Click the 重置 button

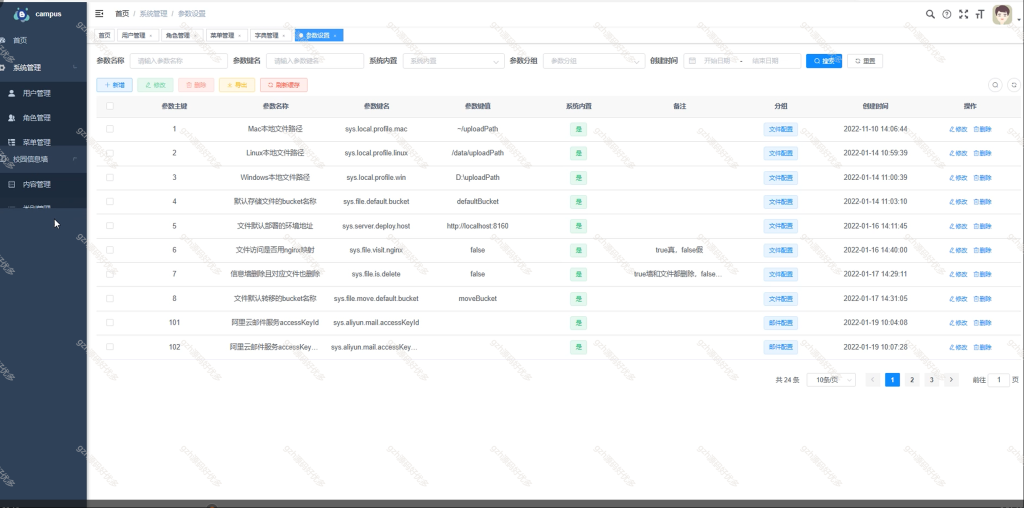[x=865, y=61]
